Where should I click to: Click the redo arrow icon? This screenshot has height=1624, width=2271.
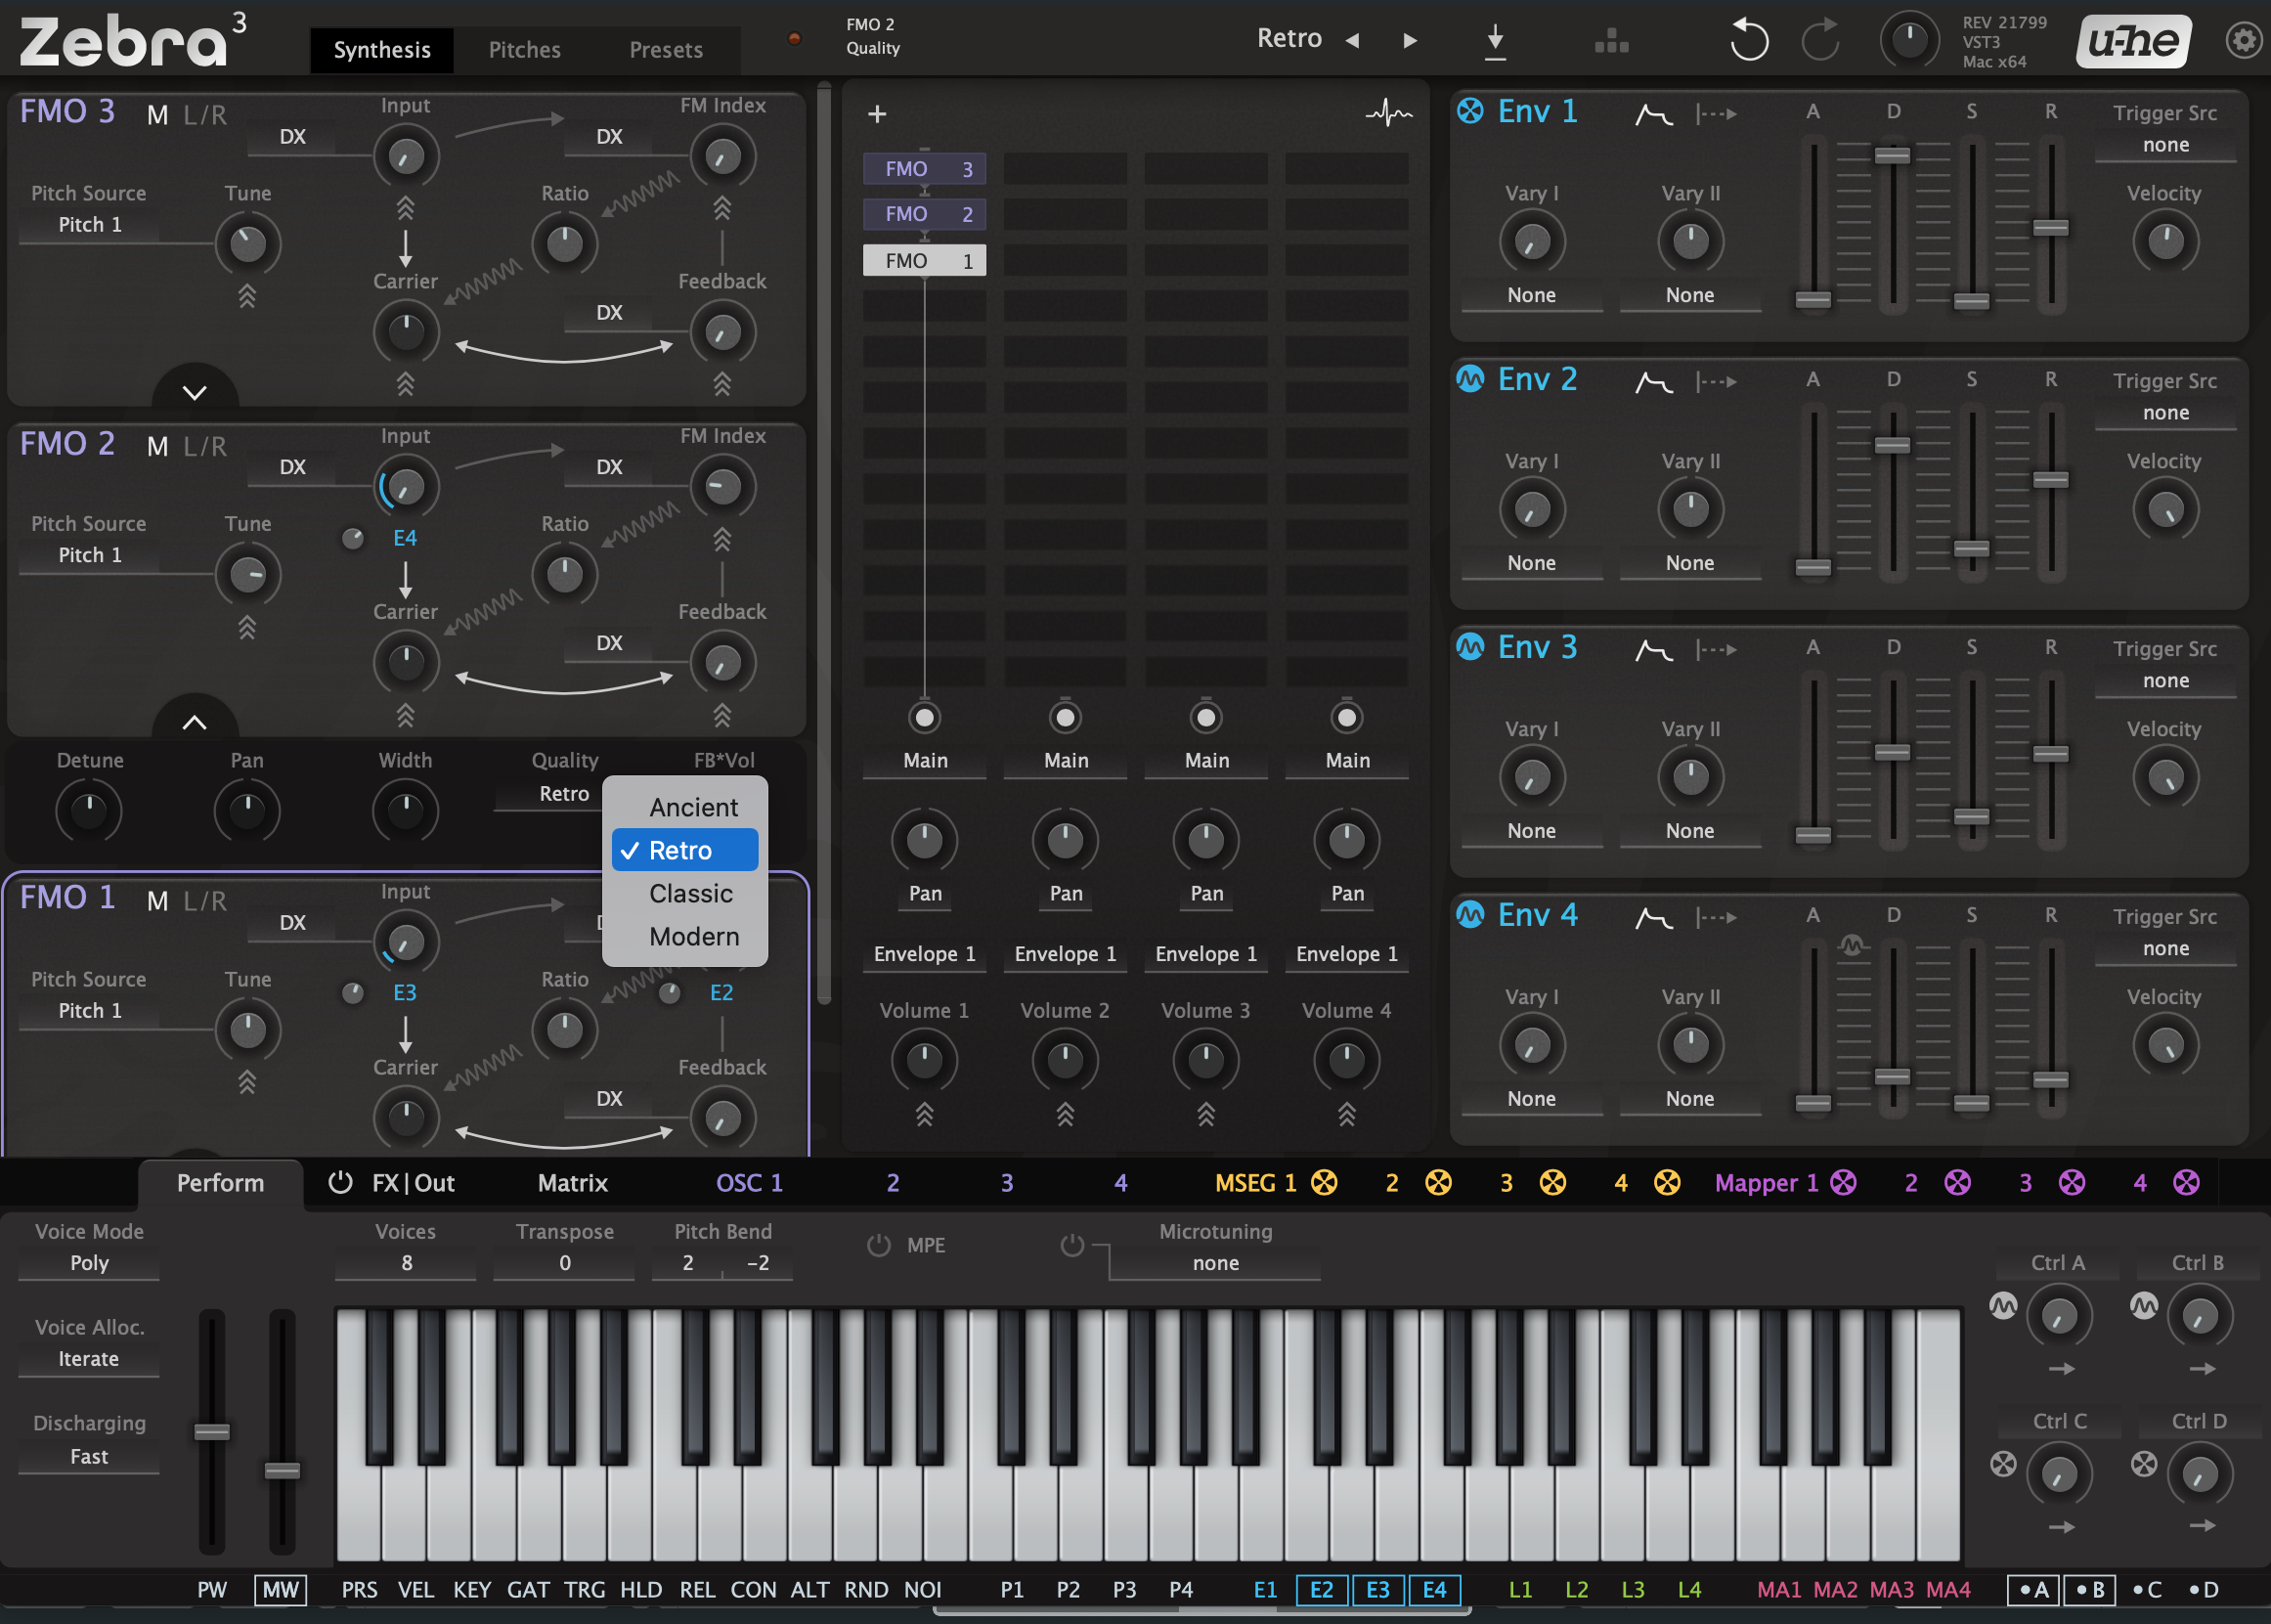pos(1821,40)
